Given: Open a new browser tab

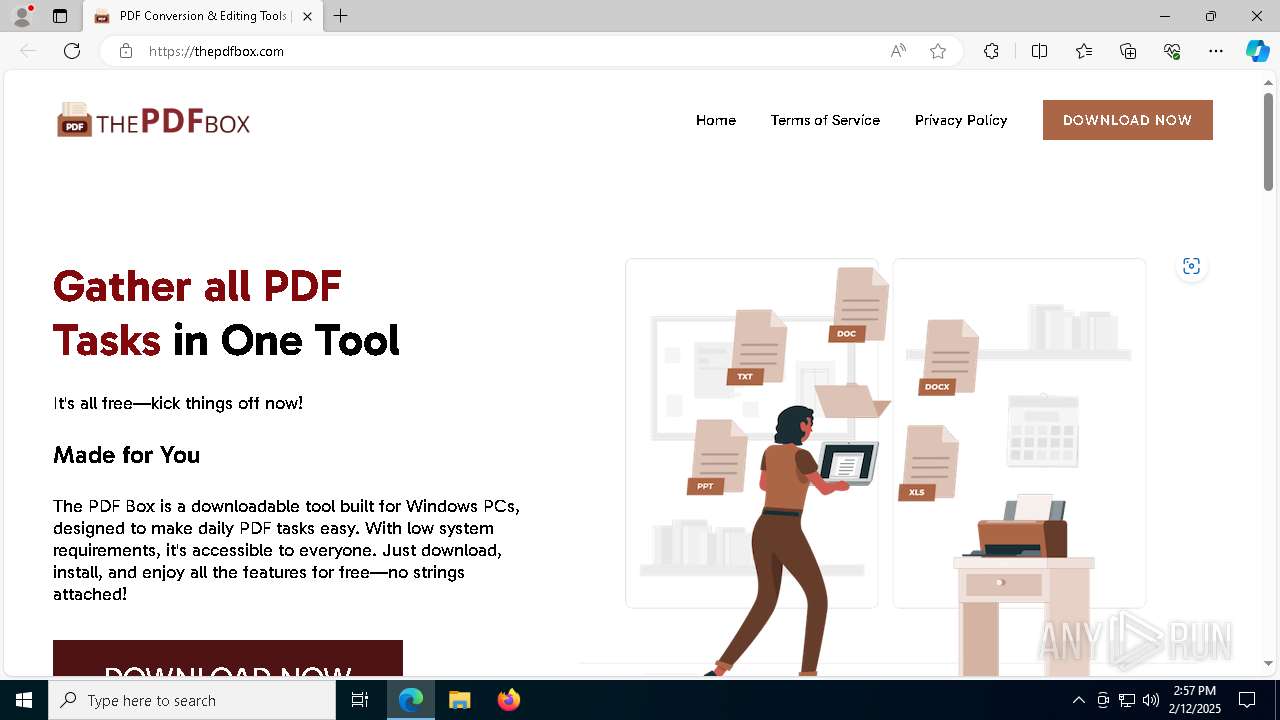Looking at the screenshot, I should click(341, 16).
